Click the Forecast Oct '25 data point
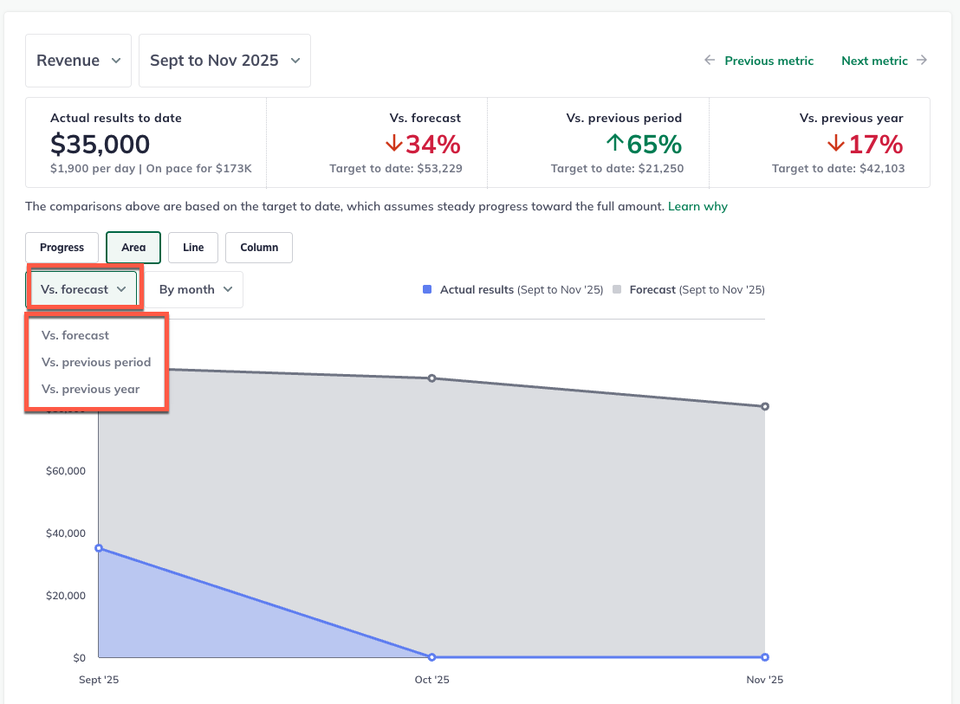 (x=432, y=378)
